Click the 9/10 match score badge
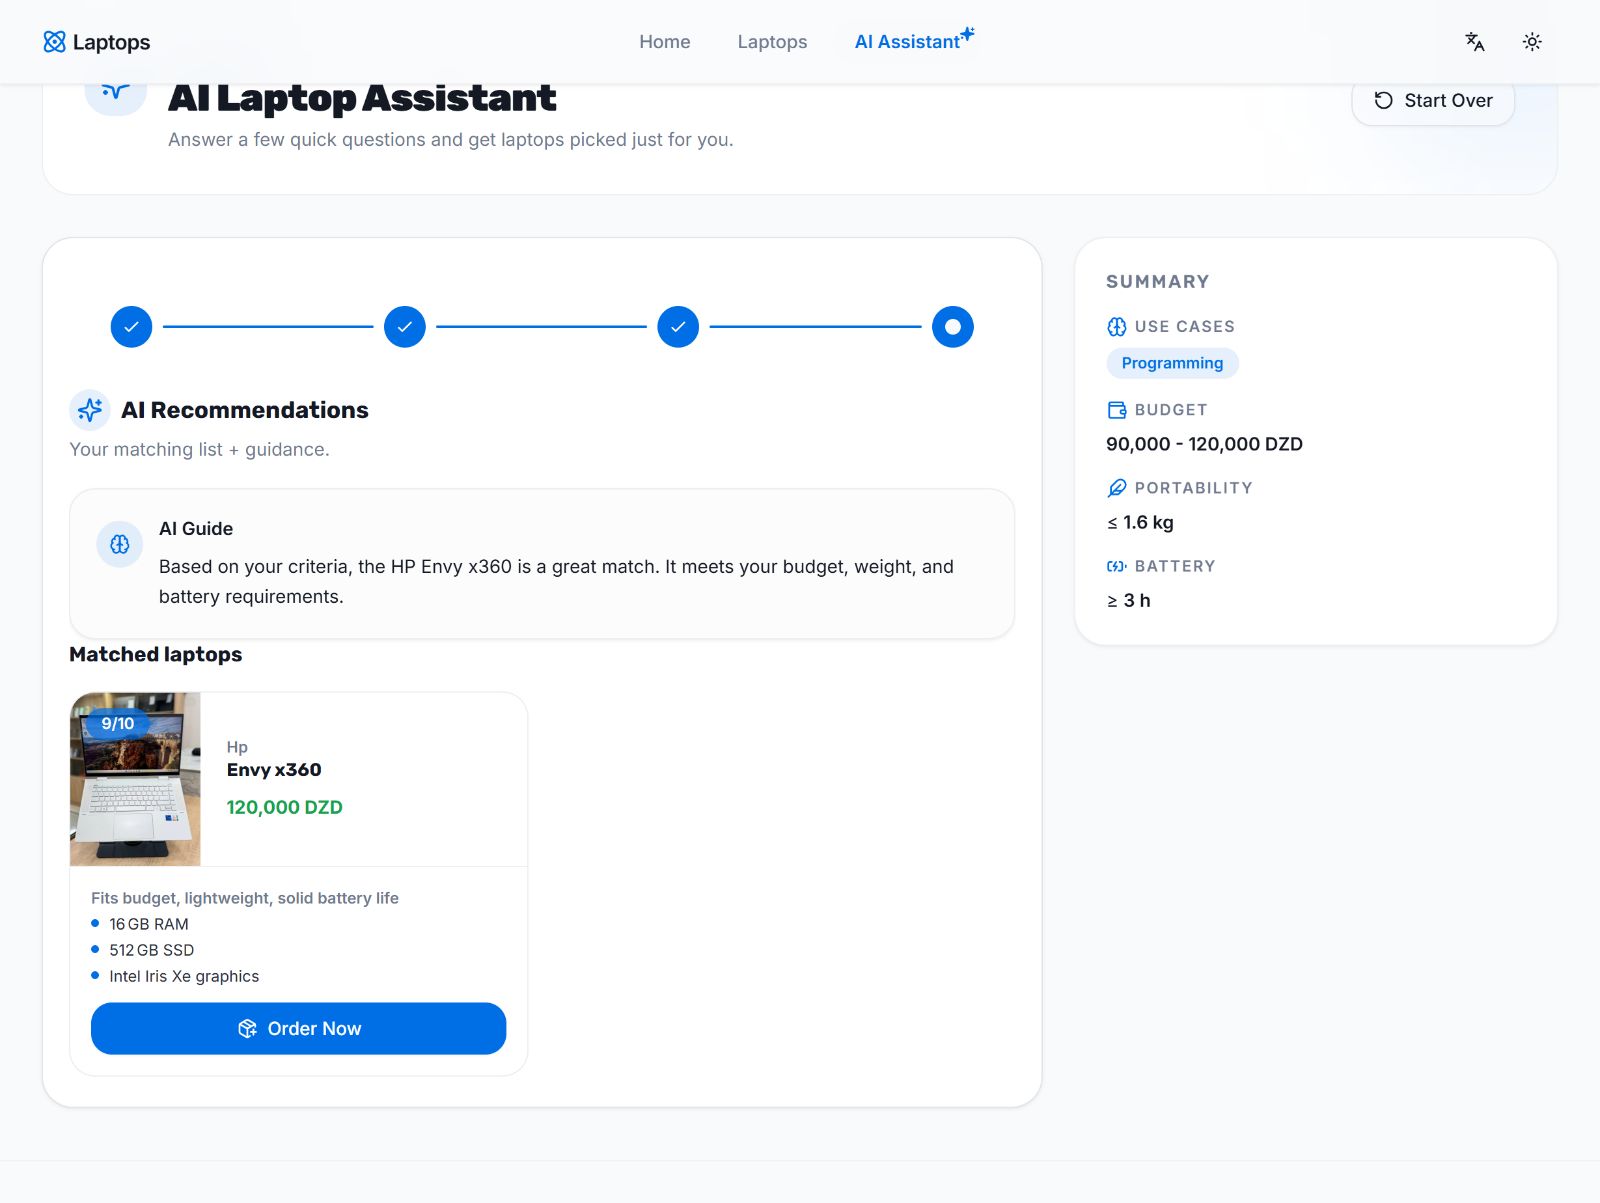This screenshot has width=1600, height=1203. click(x=117, y=723)
